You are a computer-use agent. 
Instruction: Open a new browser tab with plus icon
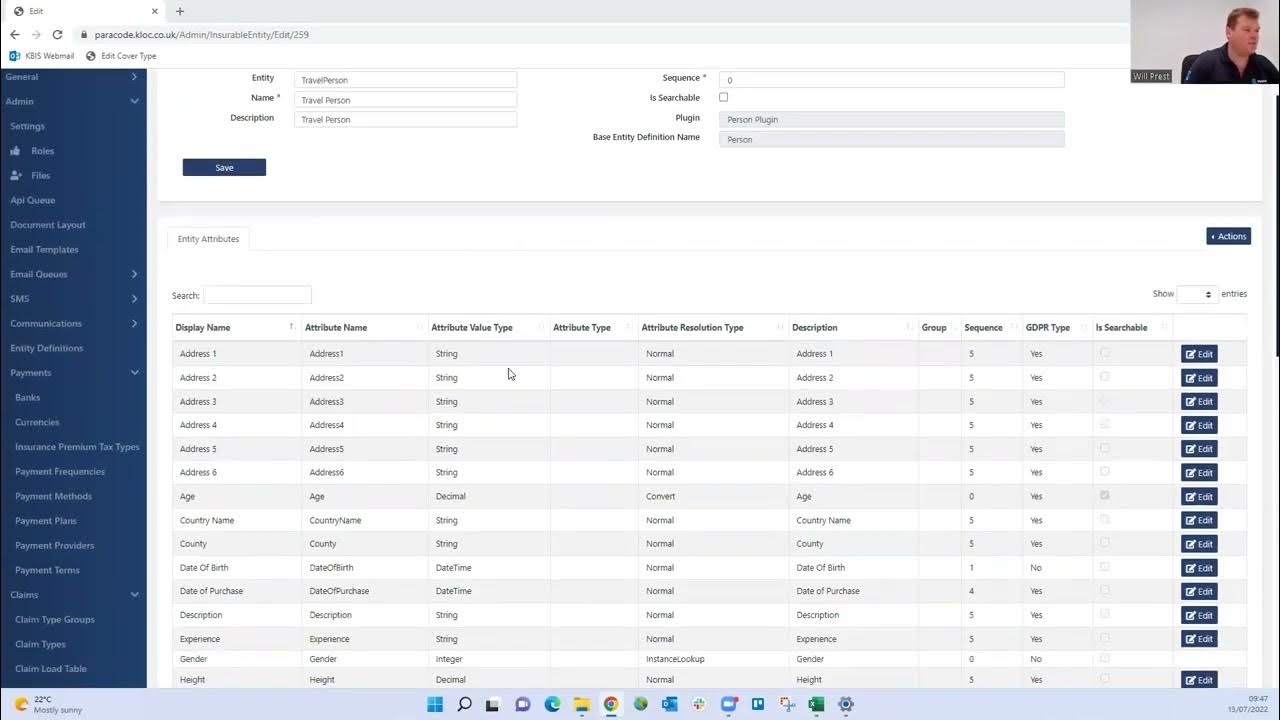(x=180, y=11)
